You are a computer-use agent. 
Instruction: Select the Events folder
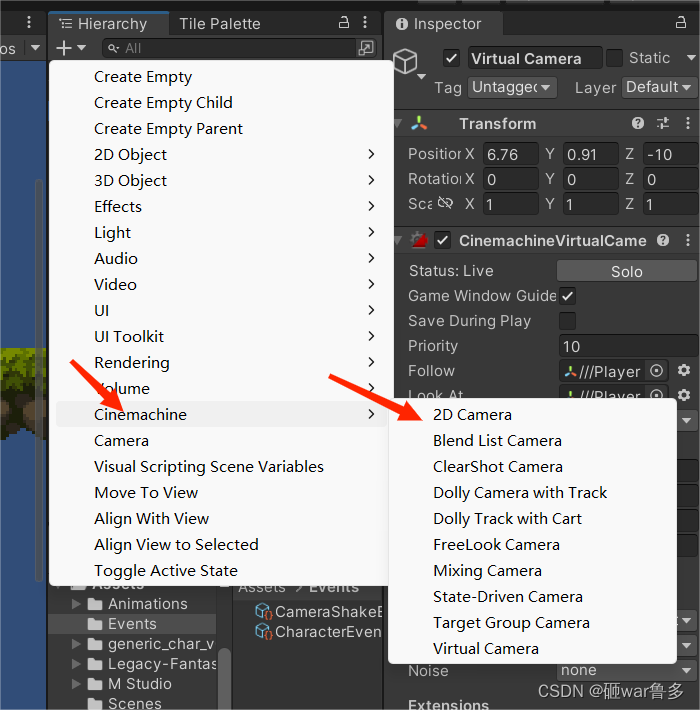tap(132, 624)
